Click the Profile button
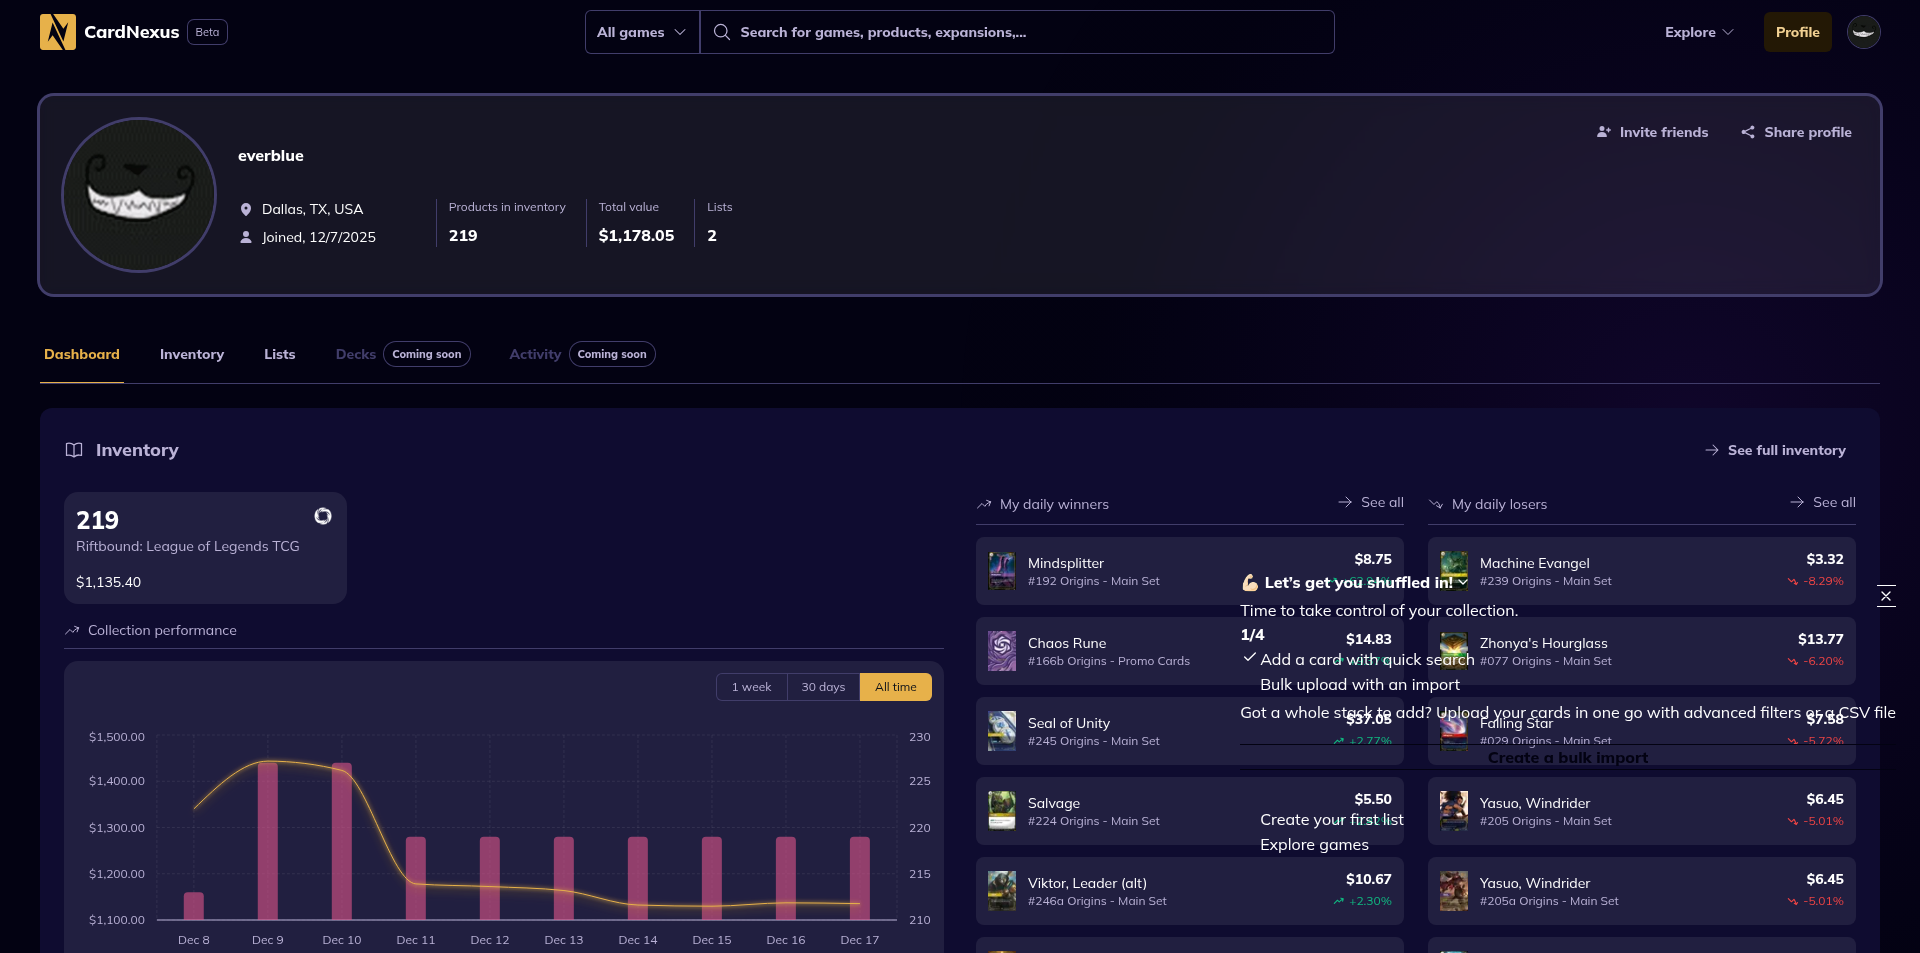 pos(1797,32)
